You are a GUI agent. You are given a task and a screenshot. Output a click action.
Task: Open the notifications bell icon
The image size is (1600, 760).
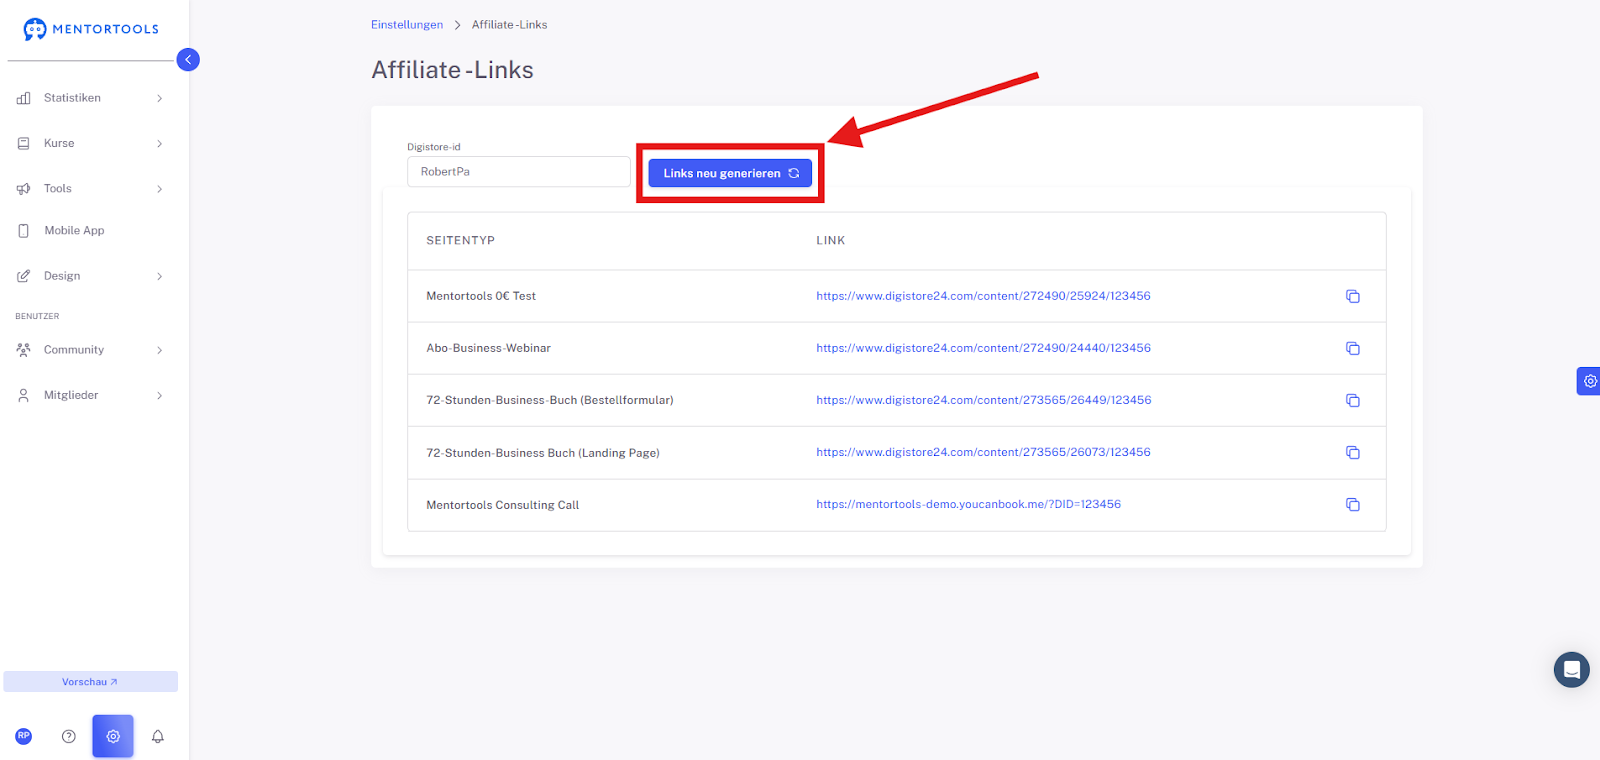[158, 736]
